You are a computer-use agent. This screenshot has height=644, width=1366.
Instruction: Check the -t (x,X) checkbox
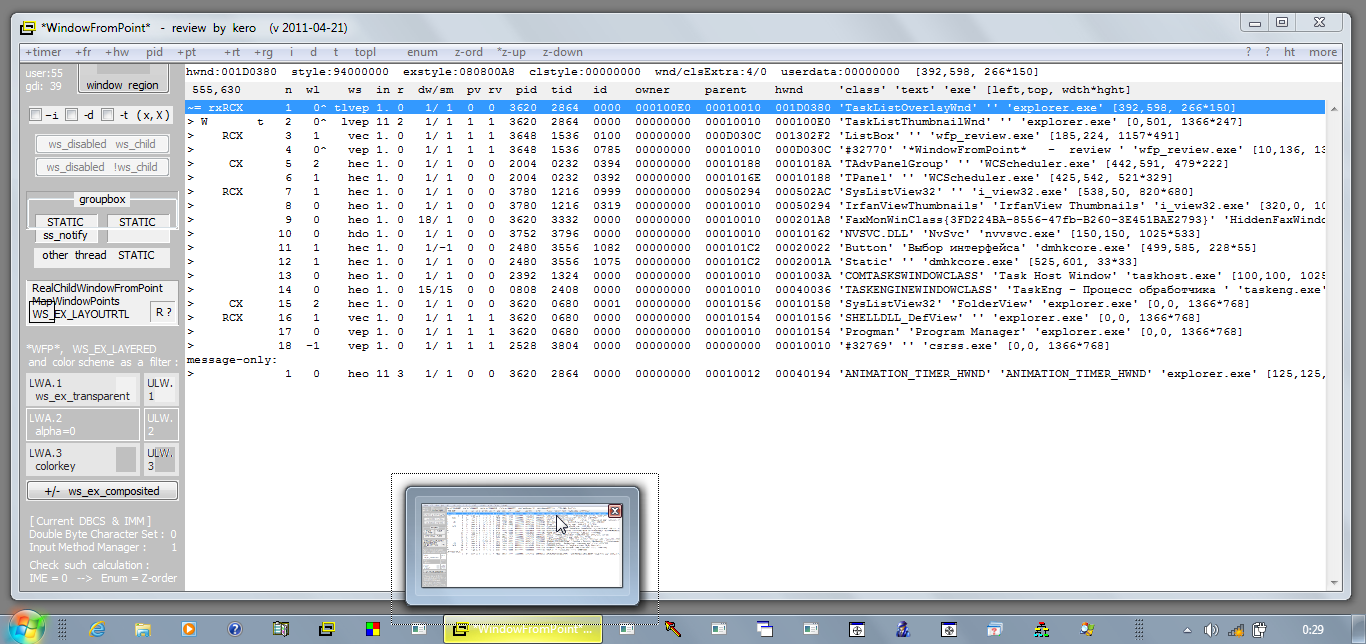click(x=109, y=114)
